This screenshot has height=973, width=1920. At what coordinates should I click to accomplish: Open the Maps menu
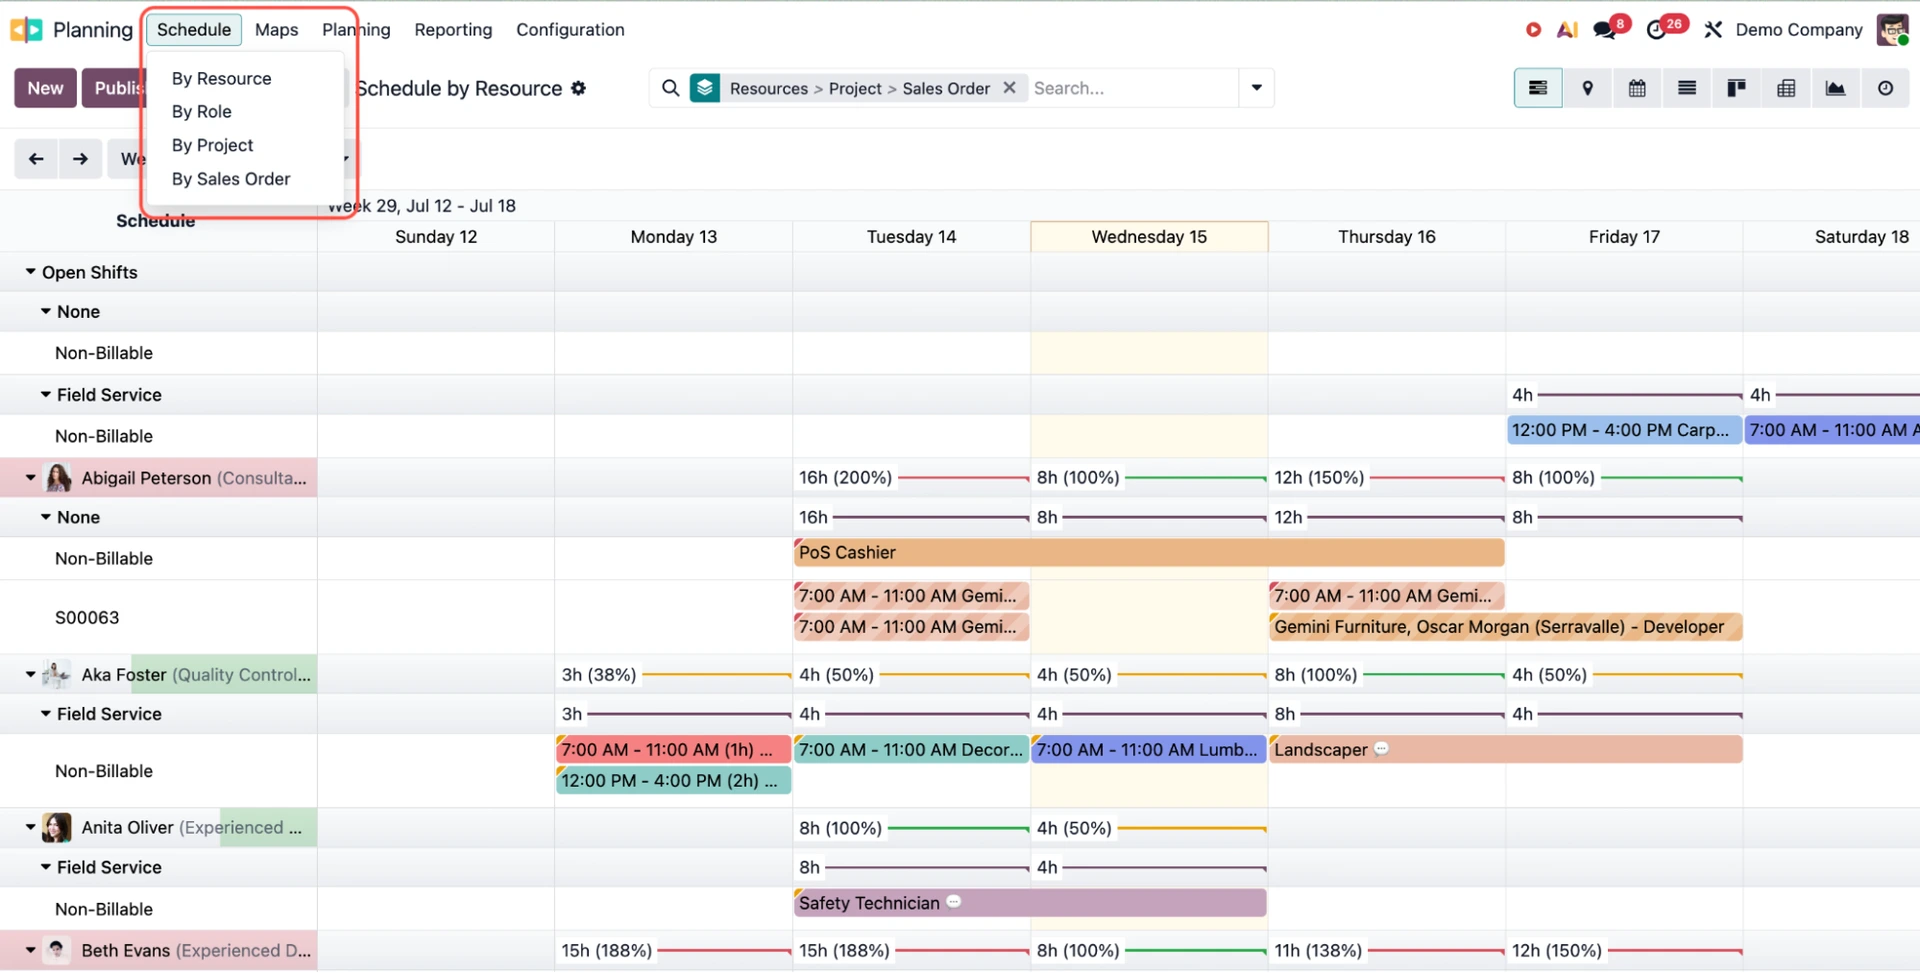[276, 30]
